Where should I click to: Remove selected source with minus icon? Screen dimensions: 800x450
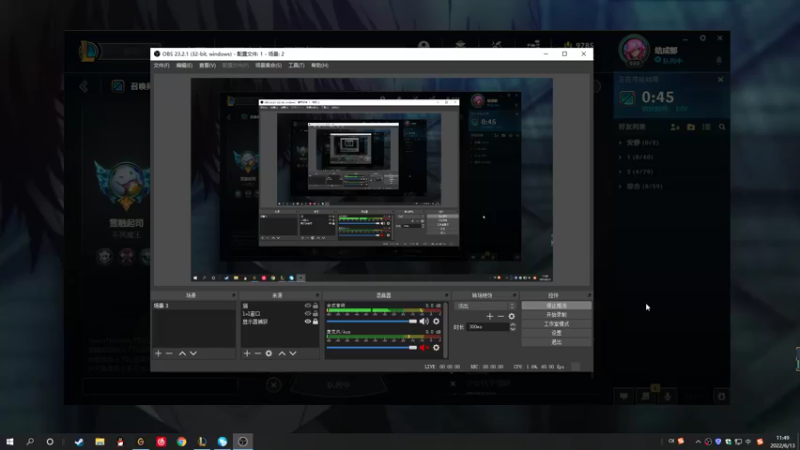[257, 353]
